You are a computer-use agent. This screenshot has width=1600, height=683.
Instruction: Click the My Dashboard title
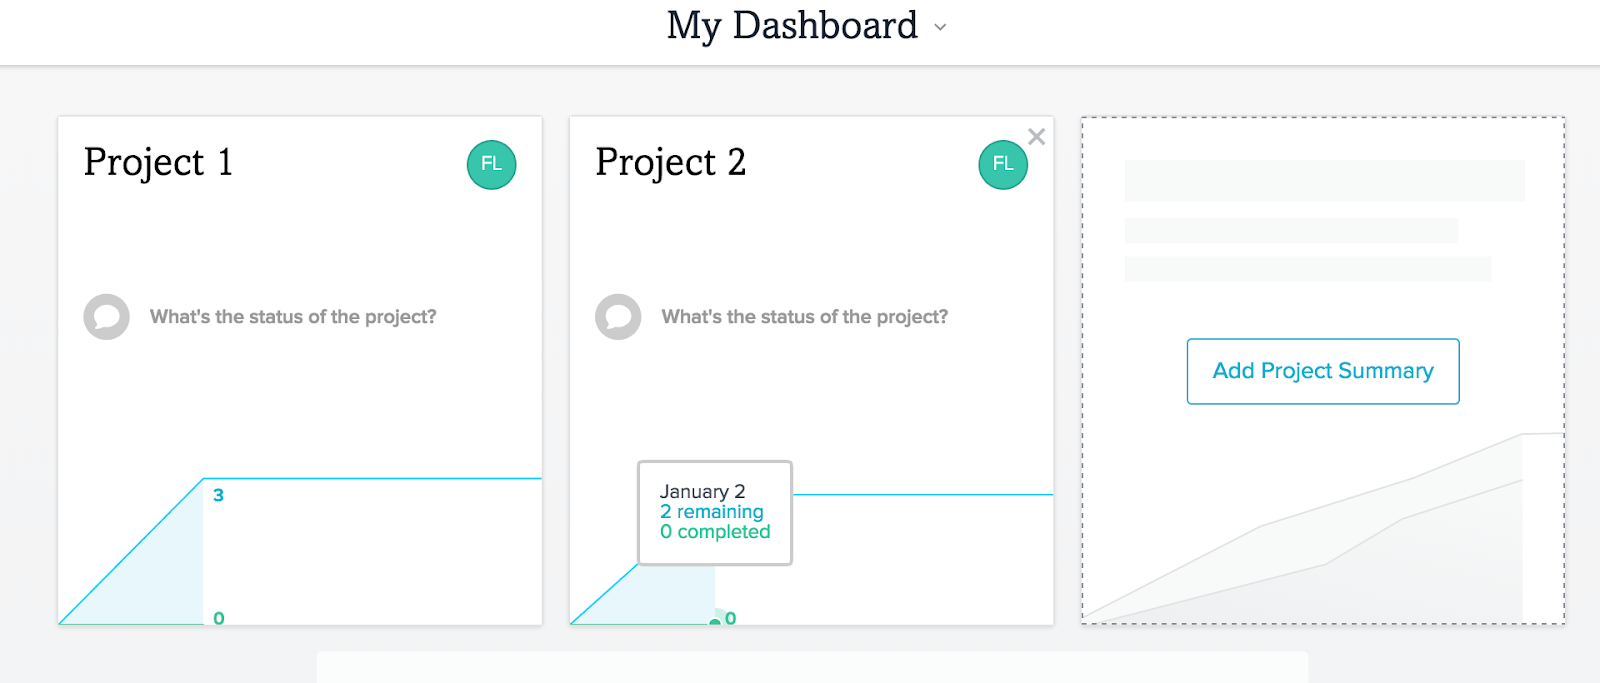(791, 26)
